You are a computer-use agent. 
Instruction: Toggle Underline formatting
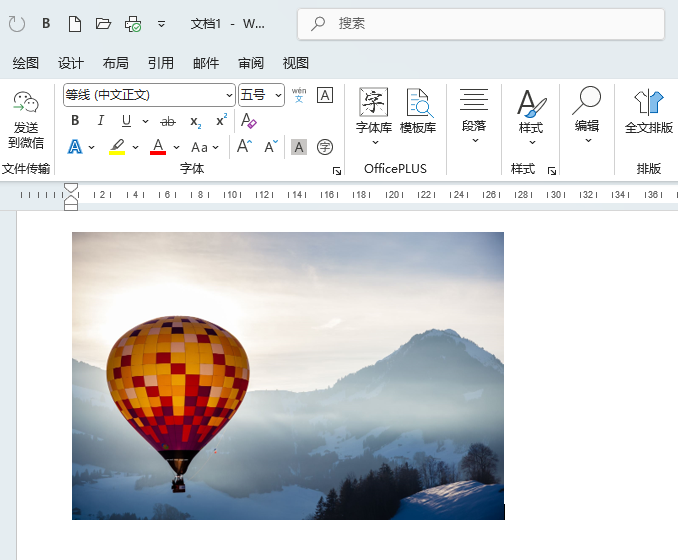click(126, 121)
